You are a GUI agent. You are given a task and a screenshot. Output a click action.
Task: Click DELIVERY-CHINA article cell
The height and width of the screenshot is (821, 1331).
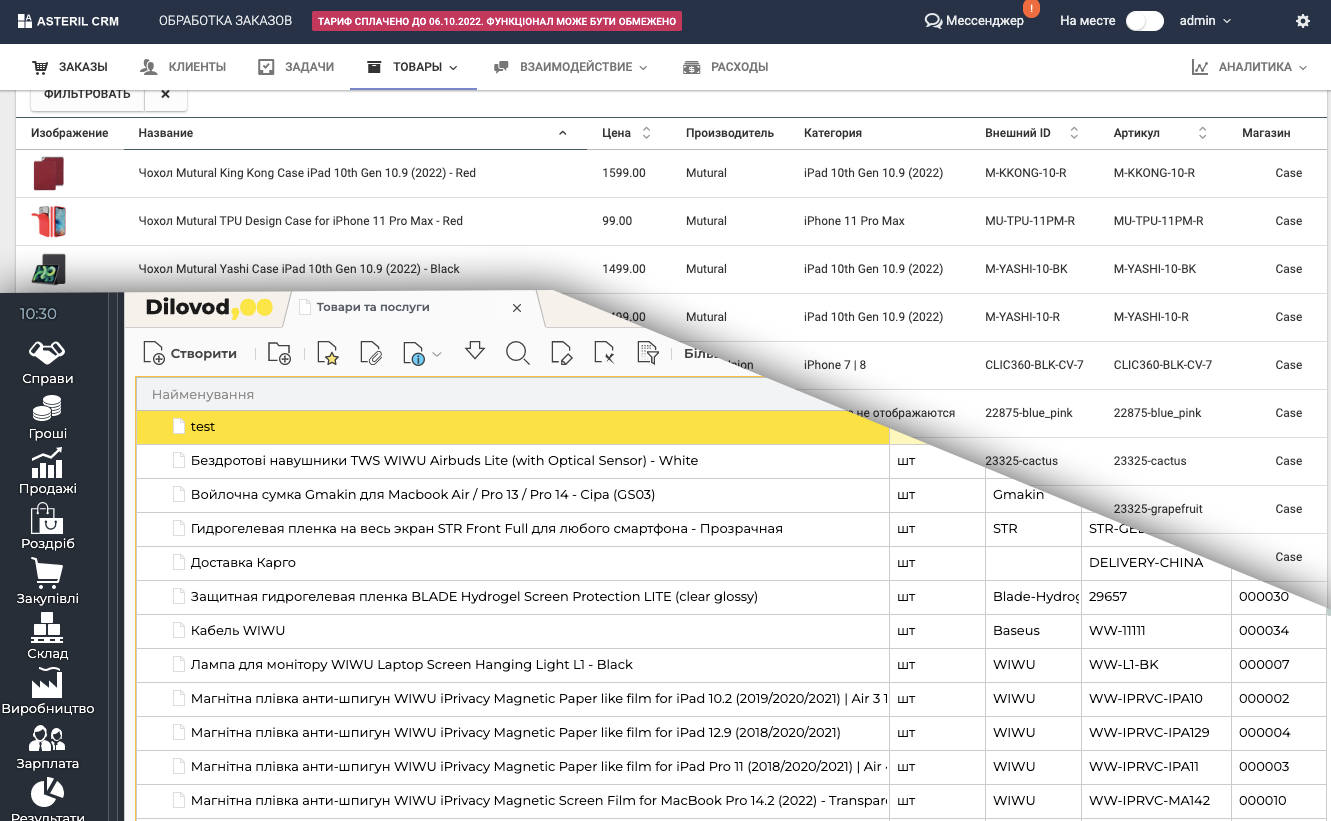point(1146,563)
